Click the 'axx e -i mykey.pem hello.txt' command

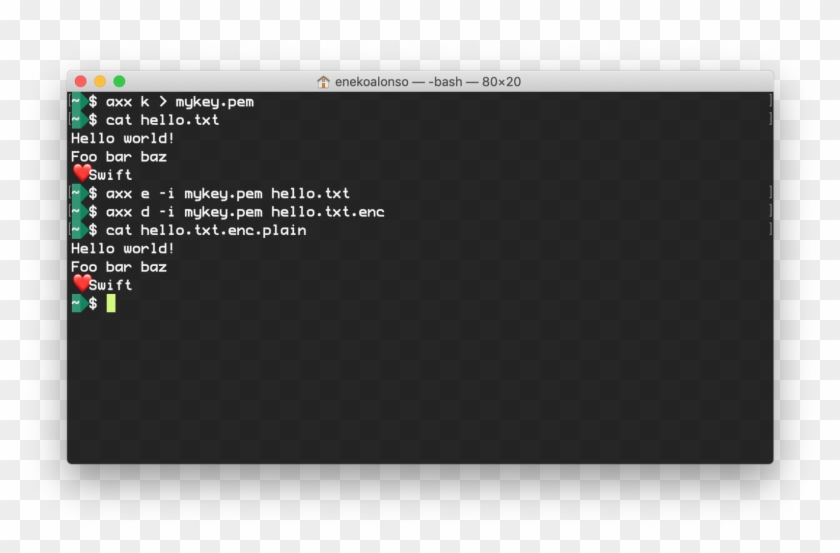coord(228,193)
